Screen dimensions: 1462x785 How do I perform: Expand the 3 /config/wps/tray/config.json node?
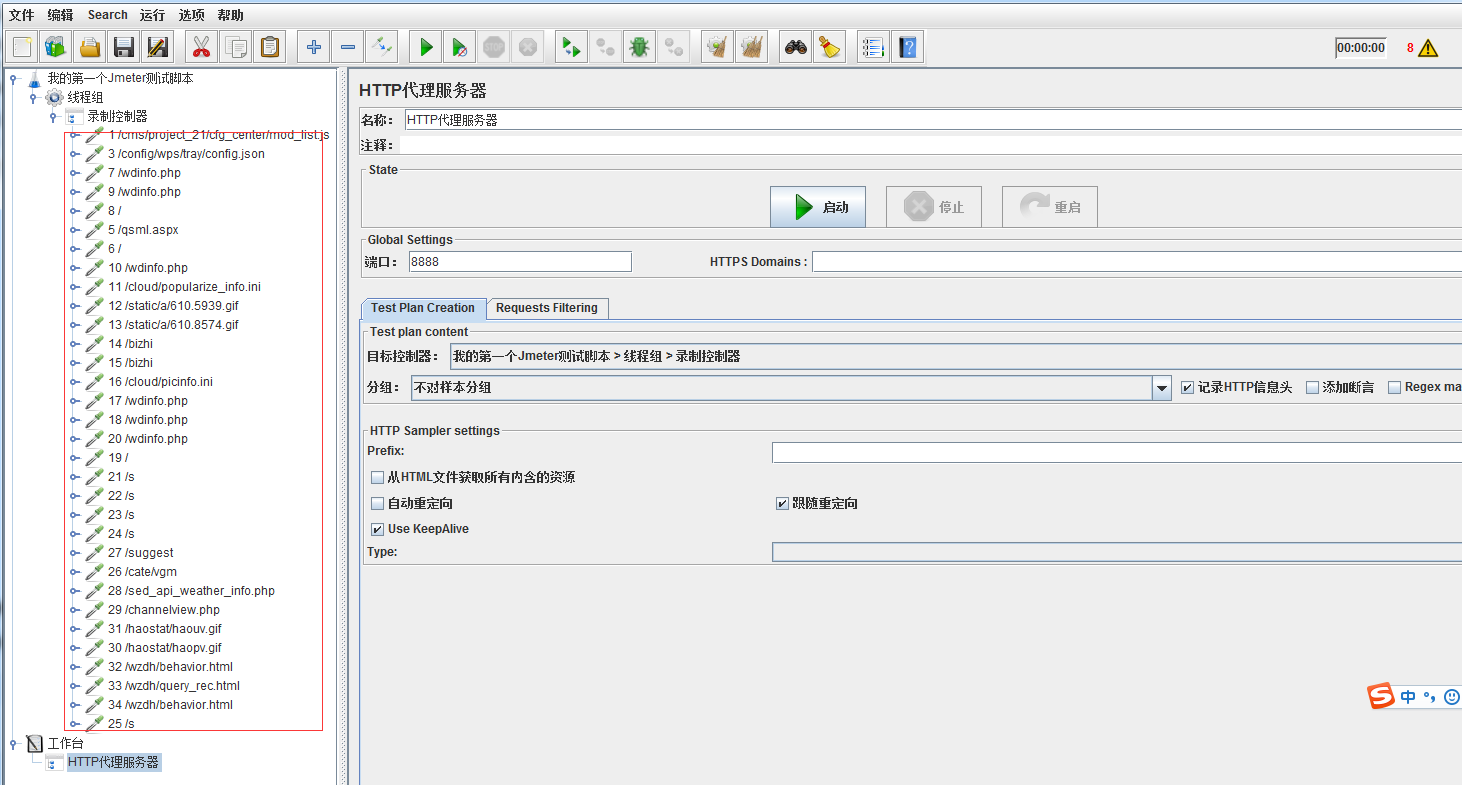(x=74, y=155)
